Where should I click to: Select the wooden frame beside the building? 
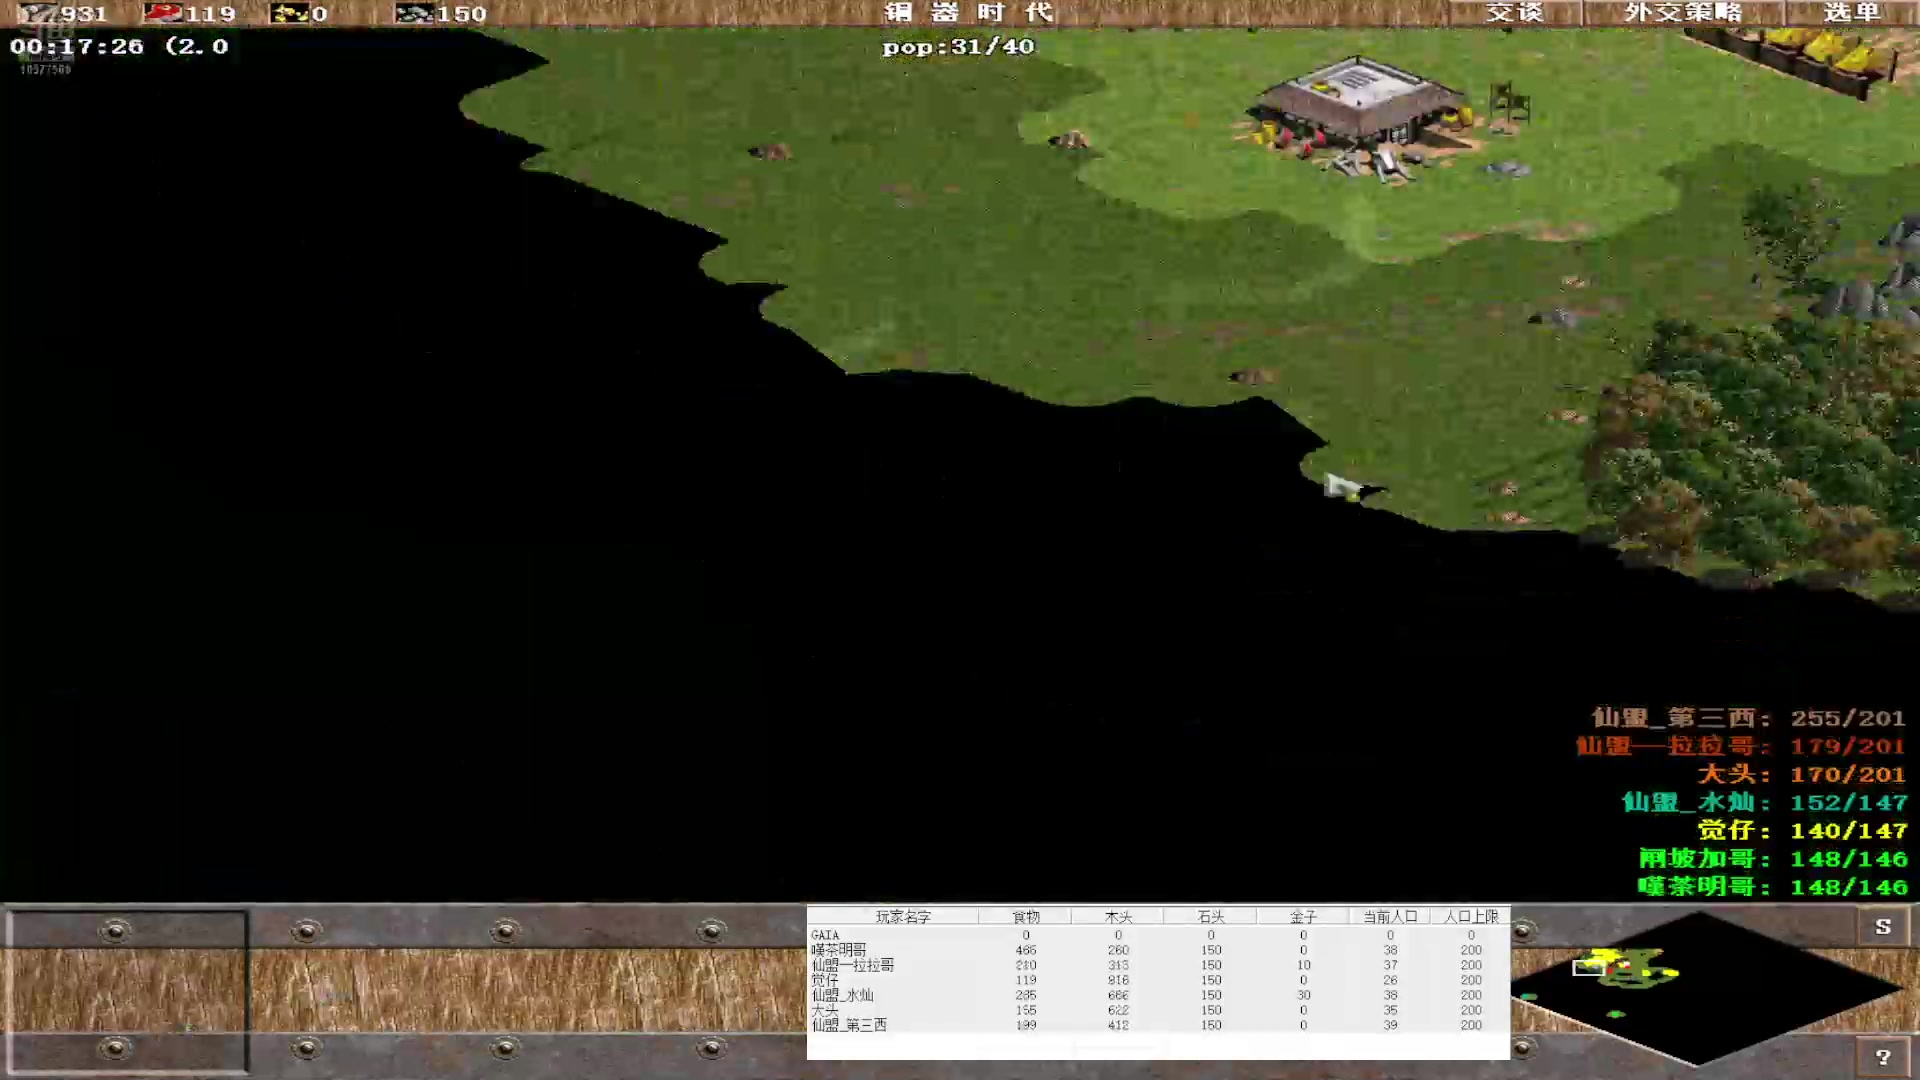pyautogui.click(x=1508, y=105)
